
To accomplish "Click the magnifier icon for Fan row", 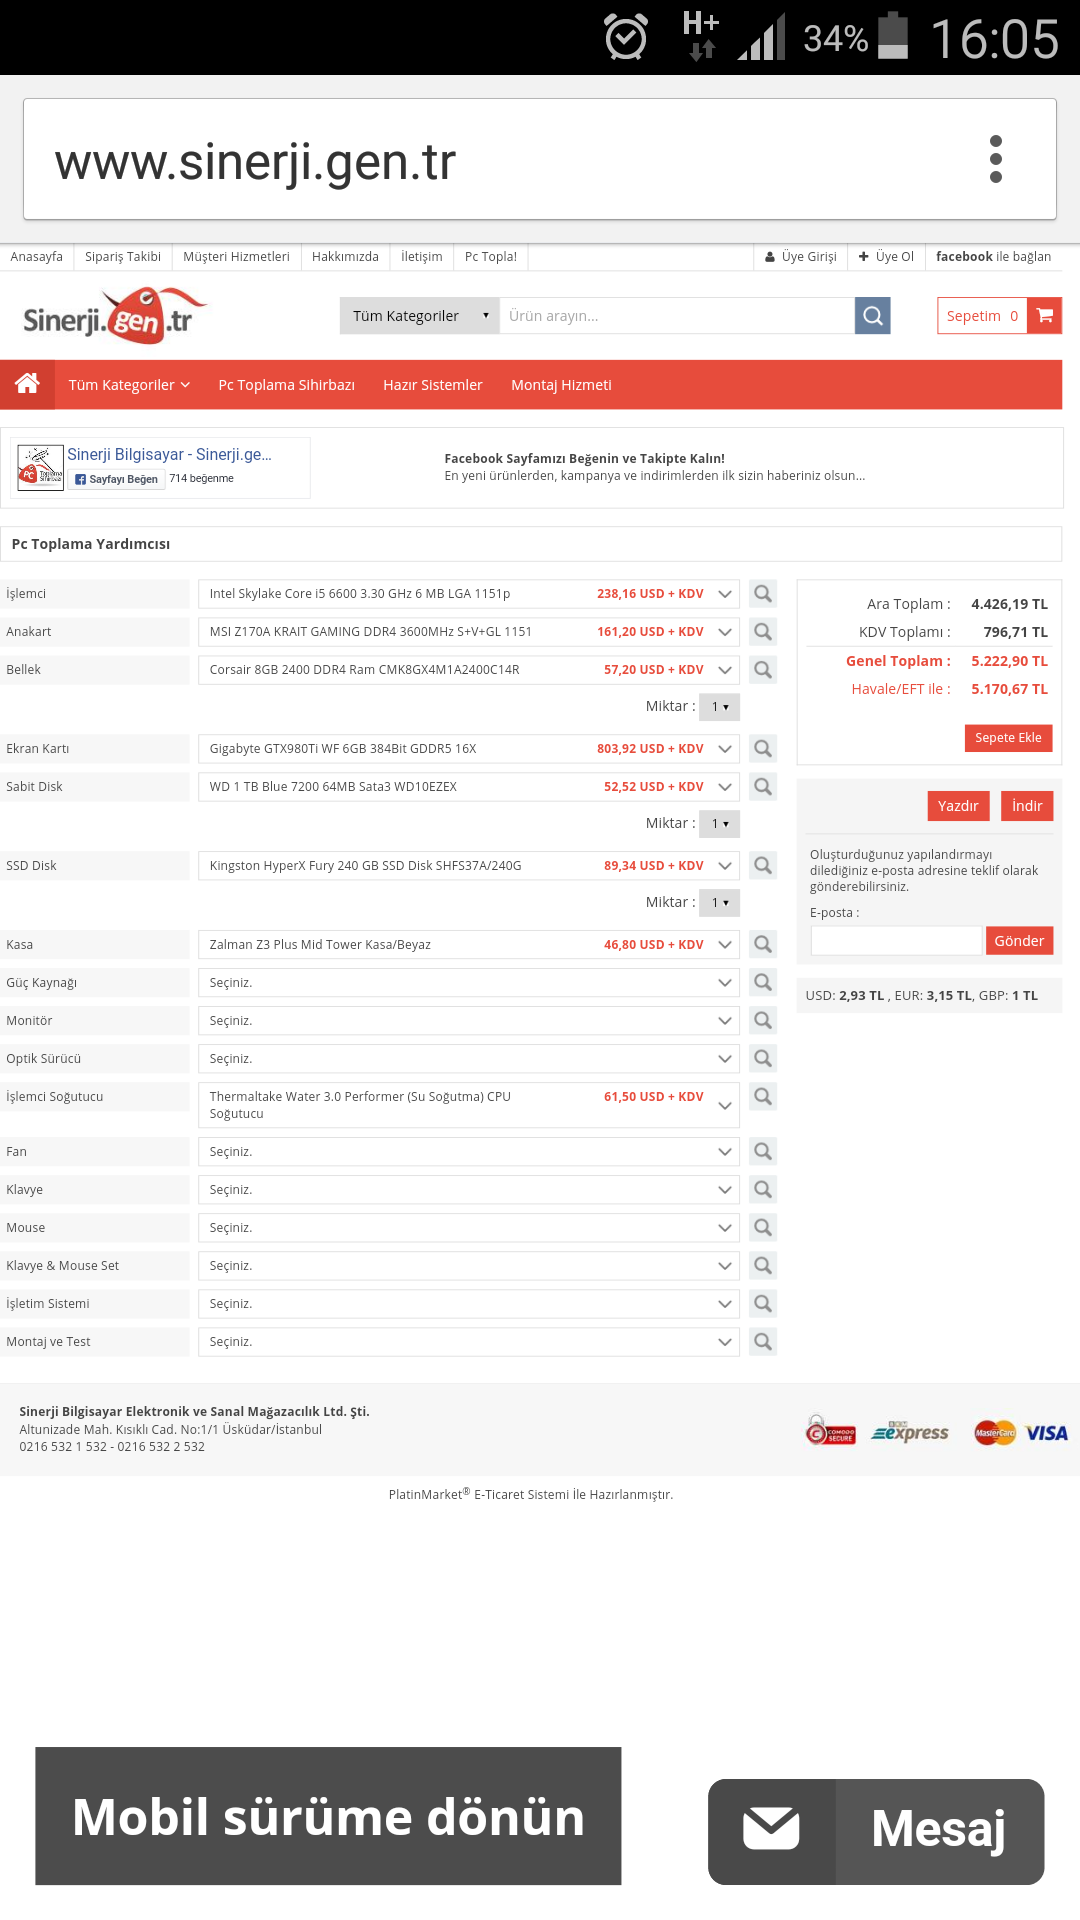I will [763, 1152].
